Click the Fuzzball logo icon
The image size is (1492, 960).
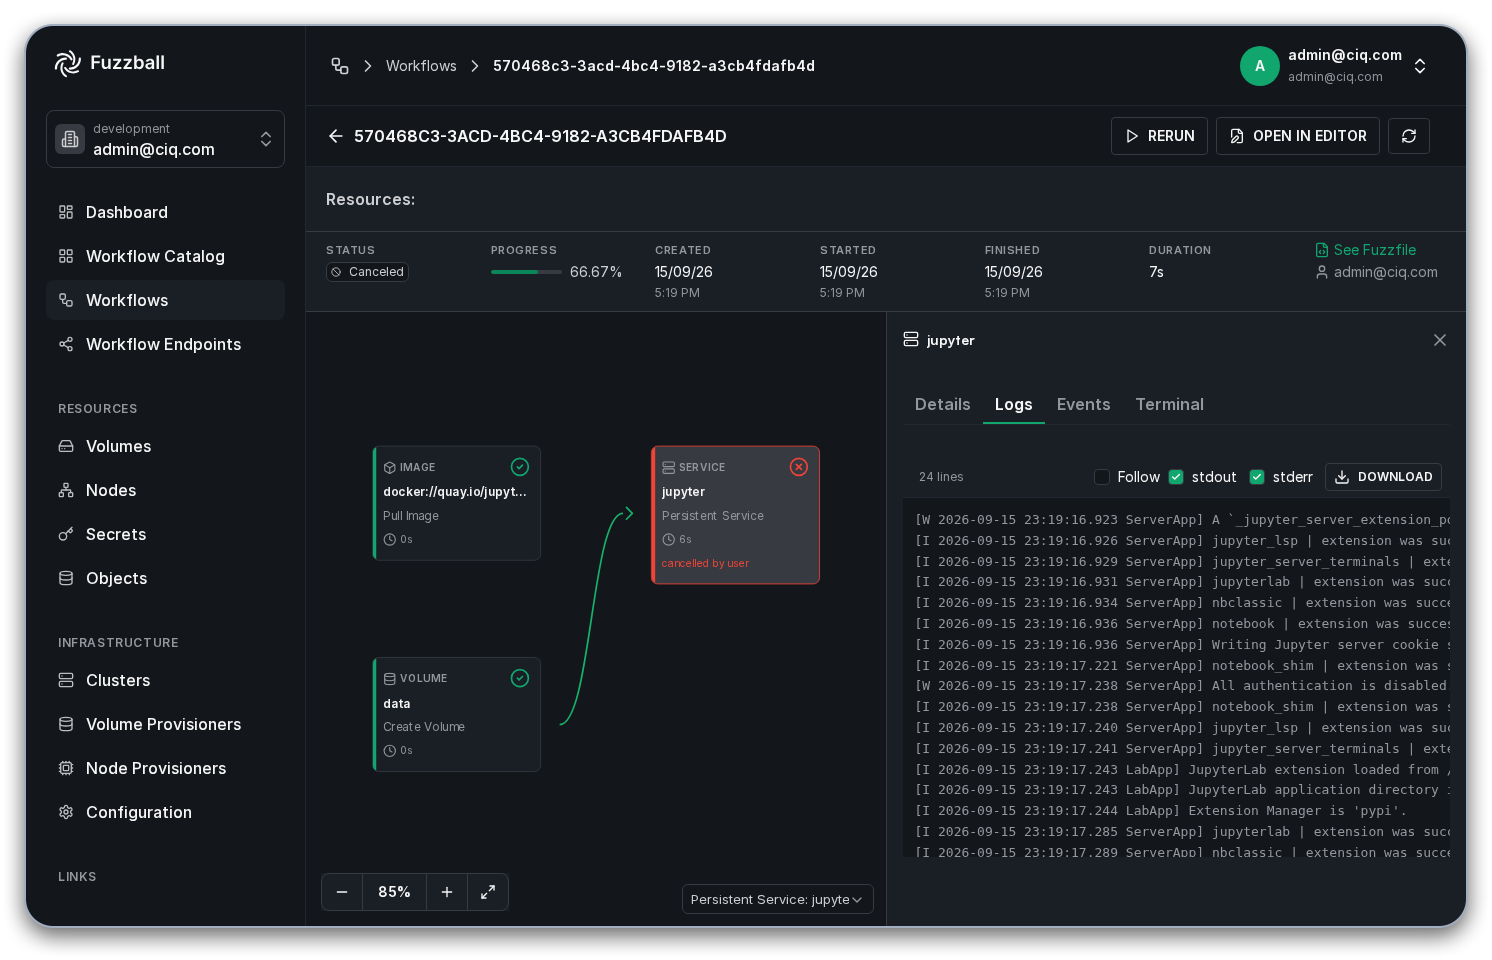(68, 63)
